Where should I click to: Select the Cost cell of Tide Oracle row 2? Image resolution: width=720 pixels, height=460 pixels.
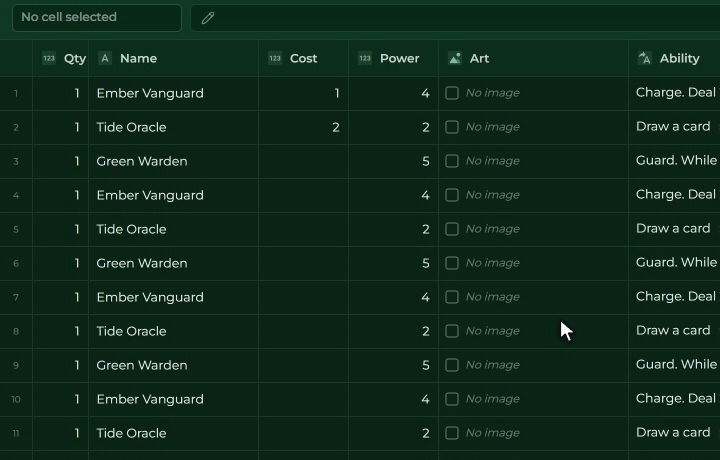pos(304,127)
